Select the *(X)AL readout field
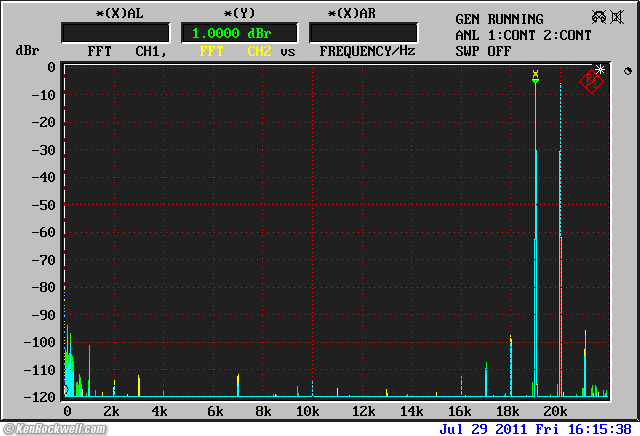The width and height of the screenshot is (640, 436). 115,33
